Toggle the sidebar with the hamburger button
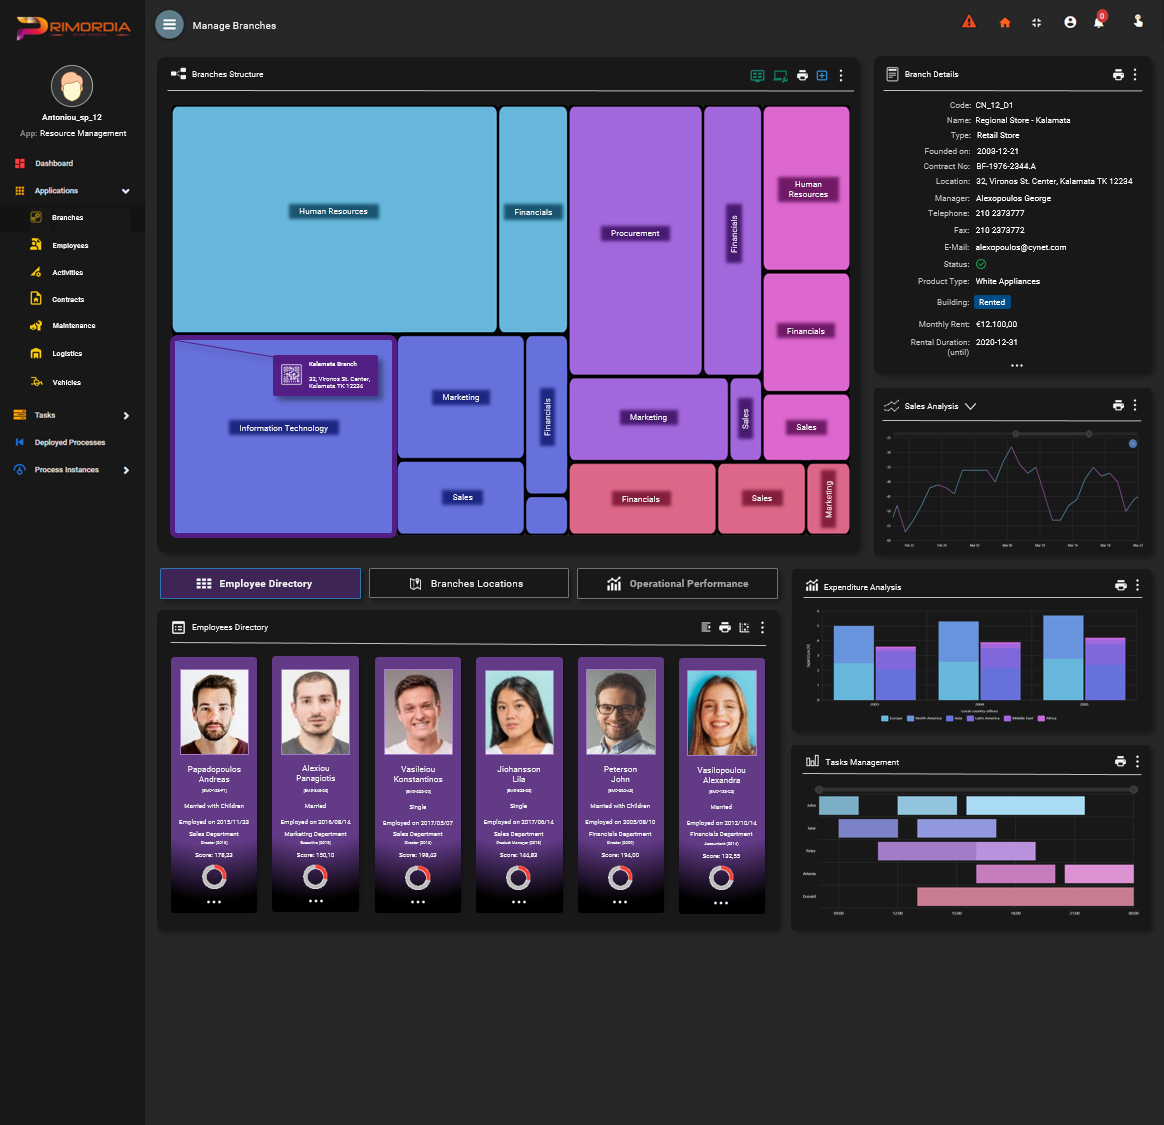Viewport: 1164px width, 1125px height. [169, 25]
